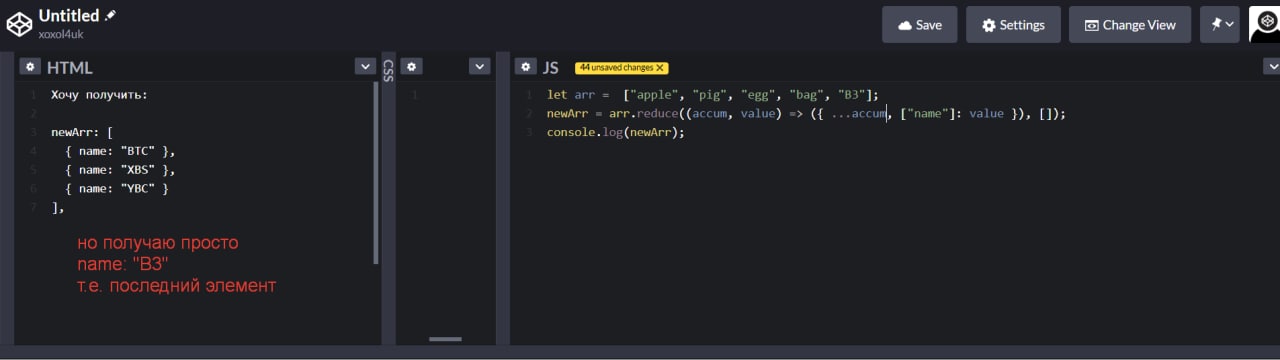Click the HTML editor vertical scrollbar
The height and width of the screenshot is (360, 1280).
(x=376, y=172)
